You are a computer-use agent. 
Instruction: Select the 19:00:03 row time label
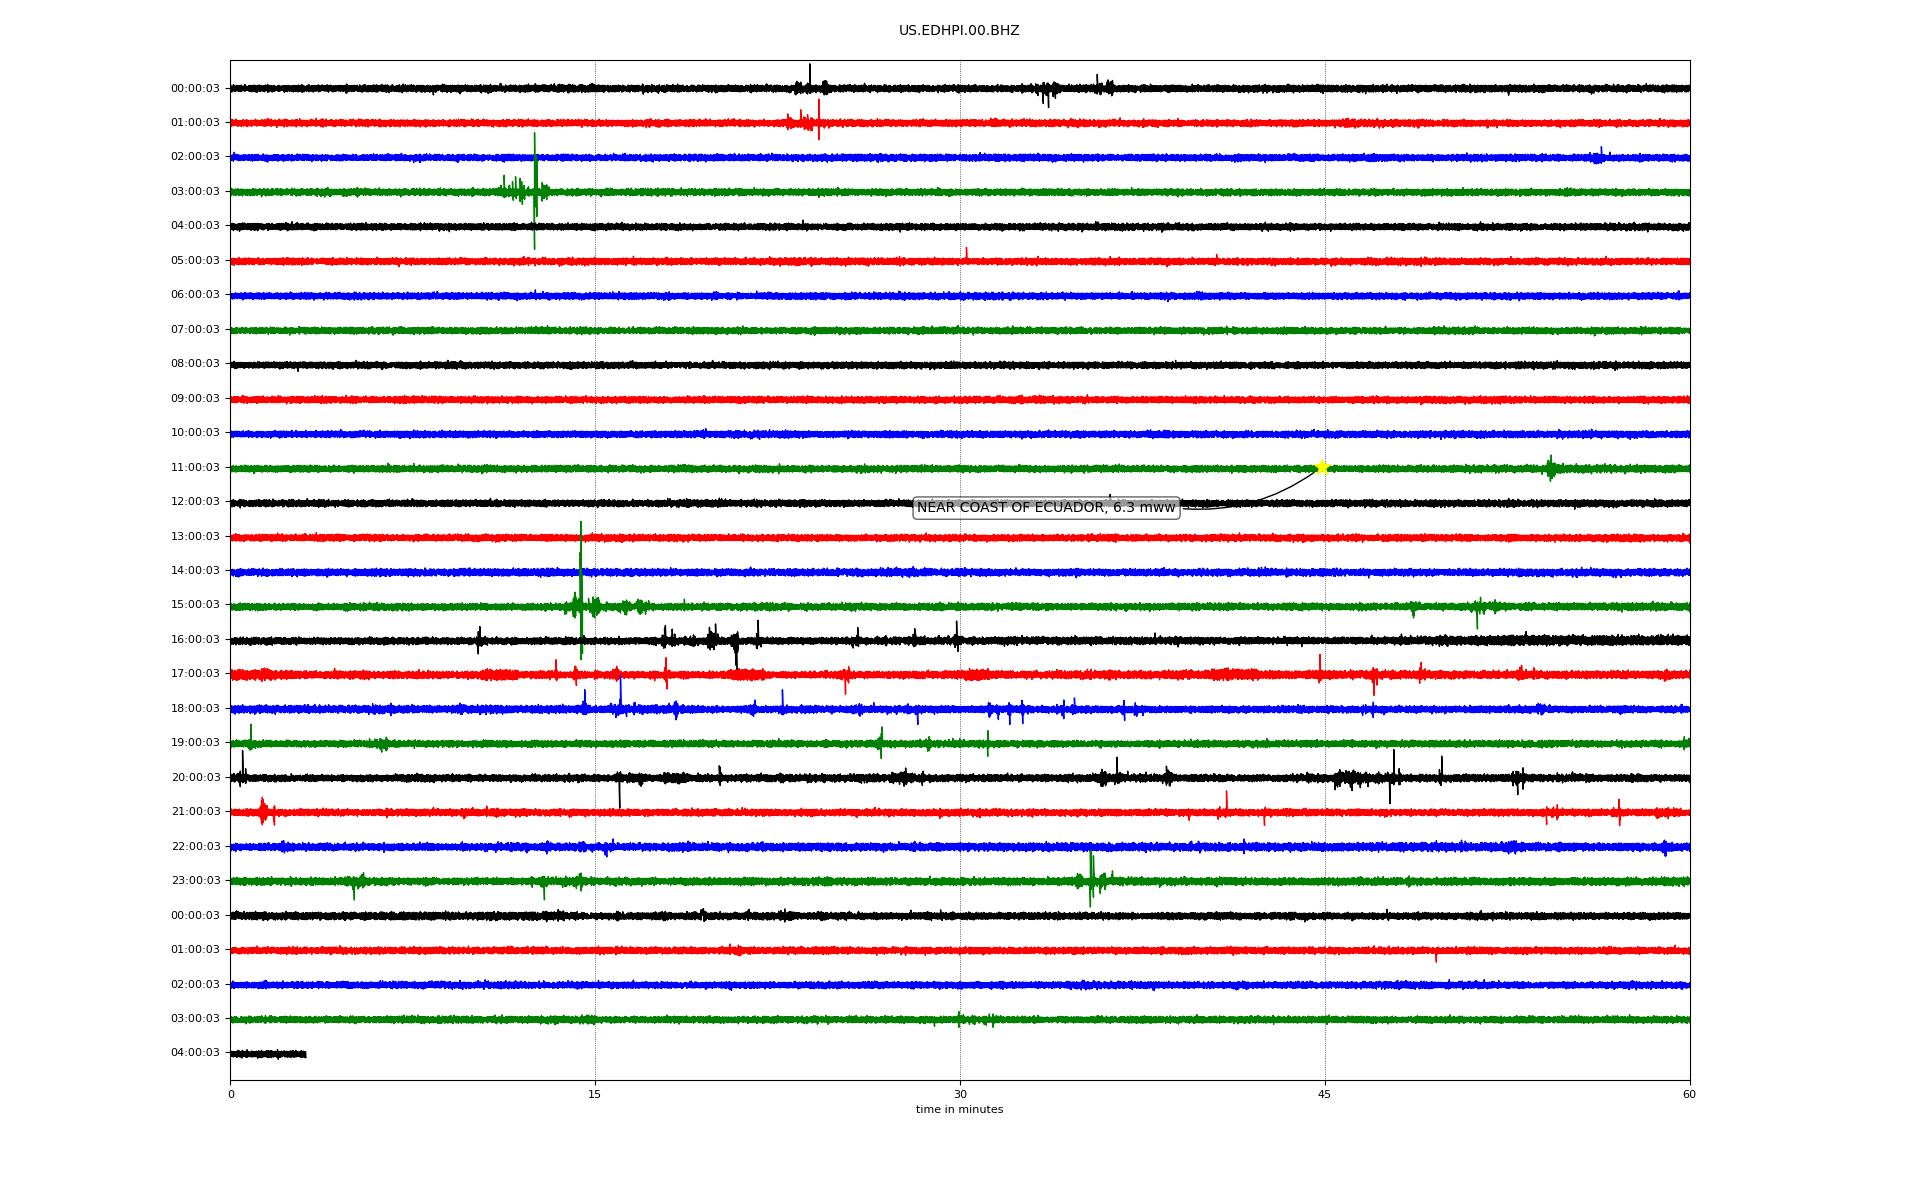[x=195, y=743]
